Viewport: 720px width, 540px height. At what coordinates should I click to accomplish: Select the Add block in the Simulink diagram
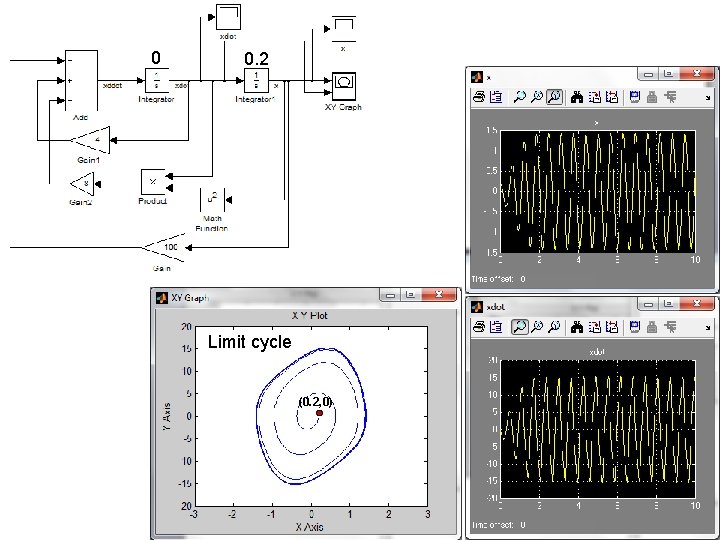click(81, 80)
